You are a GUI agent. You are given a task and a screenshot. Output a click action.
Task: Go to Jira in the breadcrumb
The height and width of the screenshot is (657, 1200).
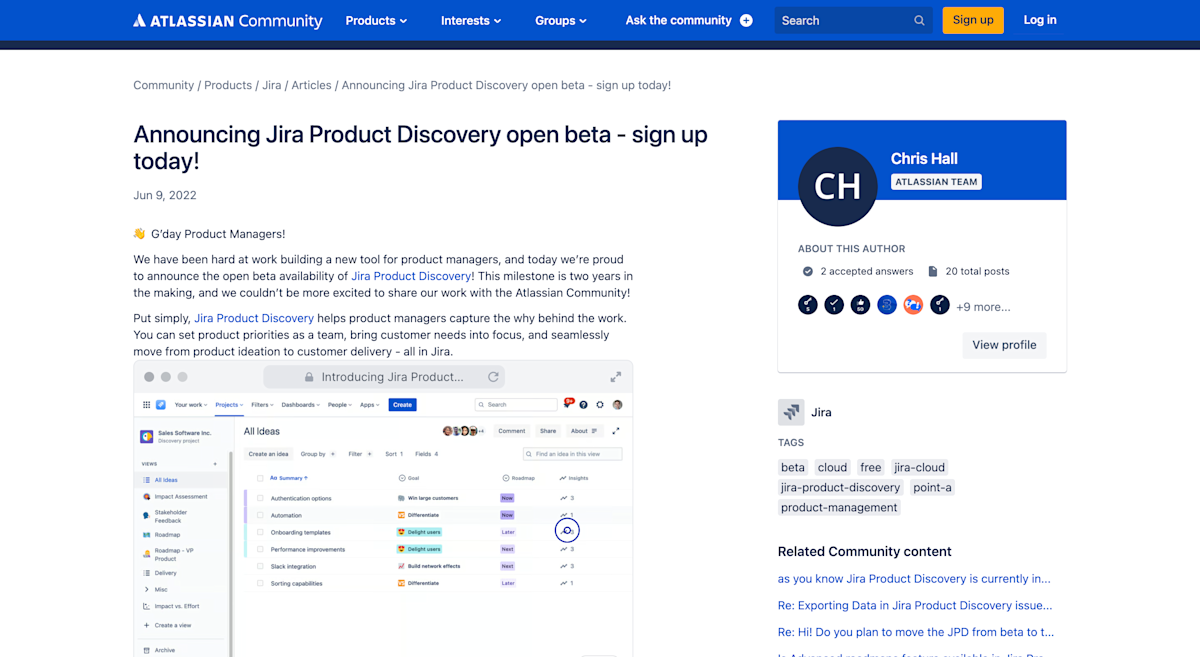(x=272, y=85)
